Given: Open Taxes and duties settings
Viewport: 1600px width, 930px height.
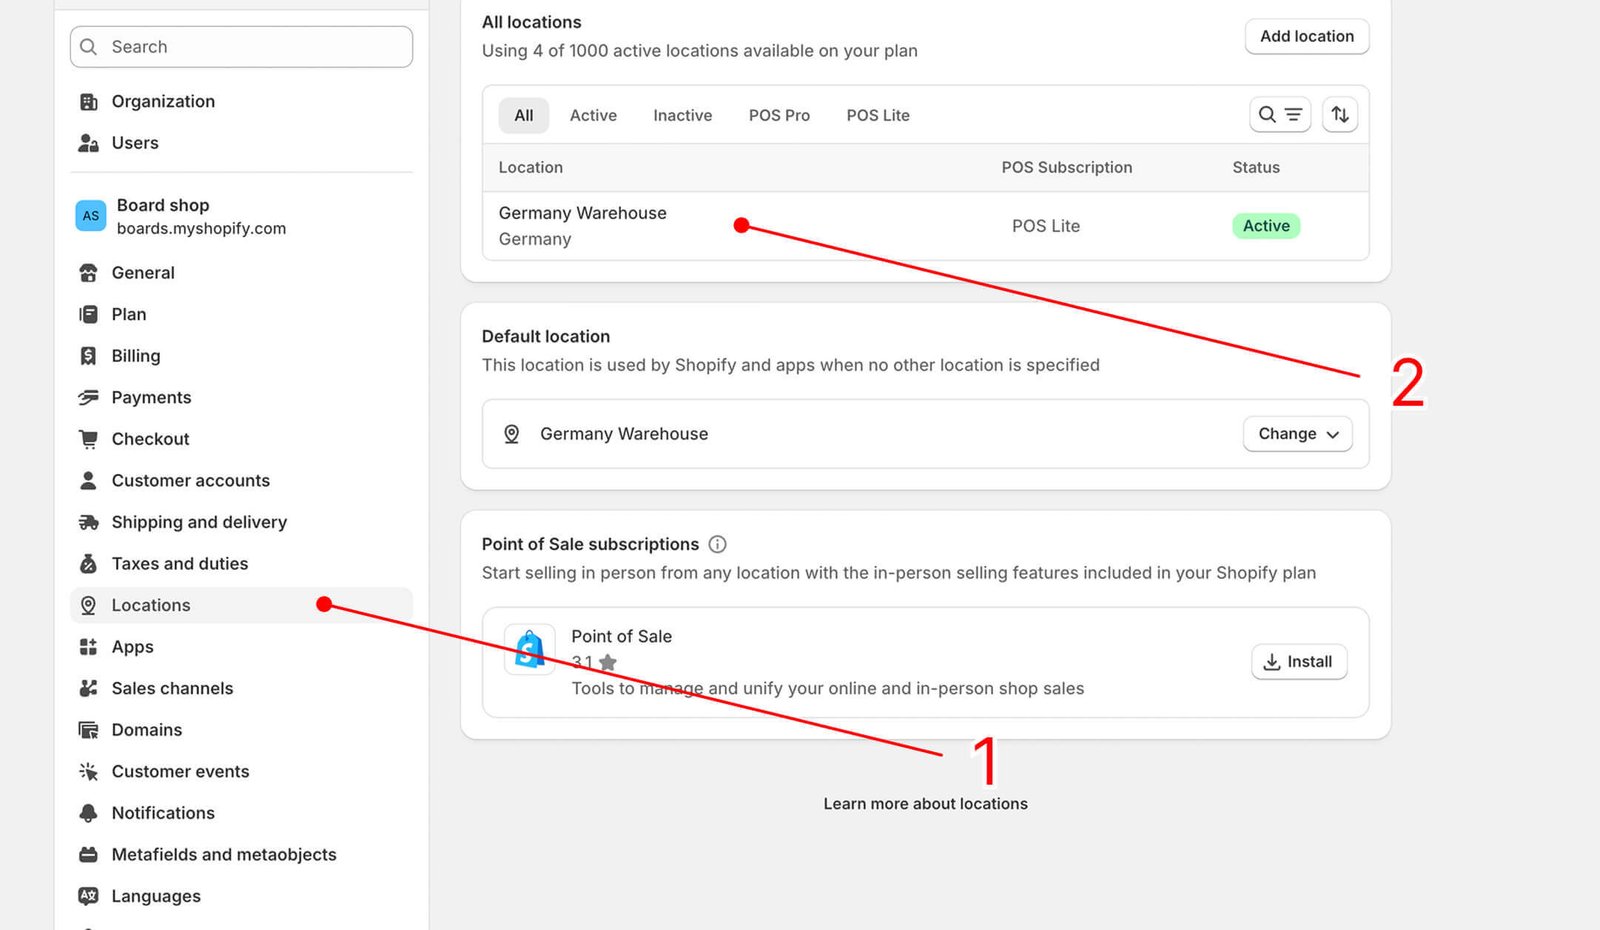Looking at the screenshot, I should 241,564.
